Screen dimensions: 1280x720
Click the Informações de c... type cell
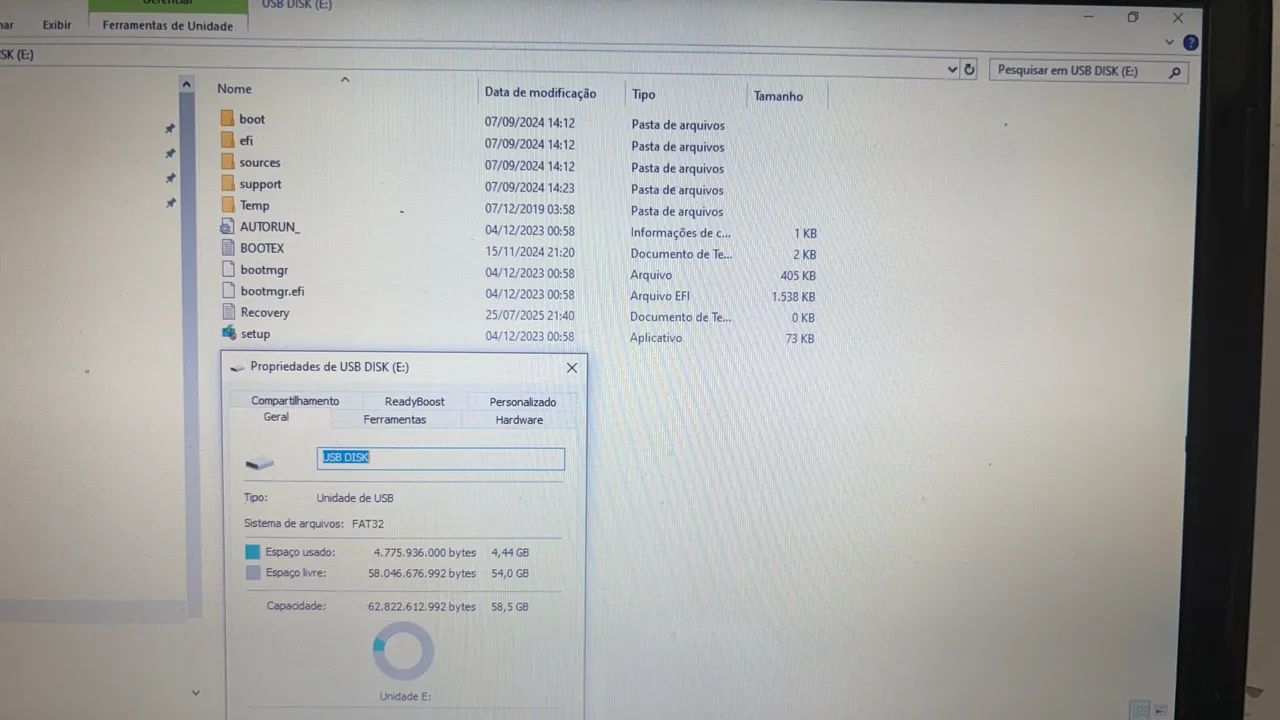tap(680, 233)
